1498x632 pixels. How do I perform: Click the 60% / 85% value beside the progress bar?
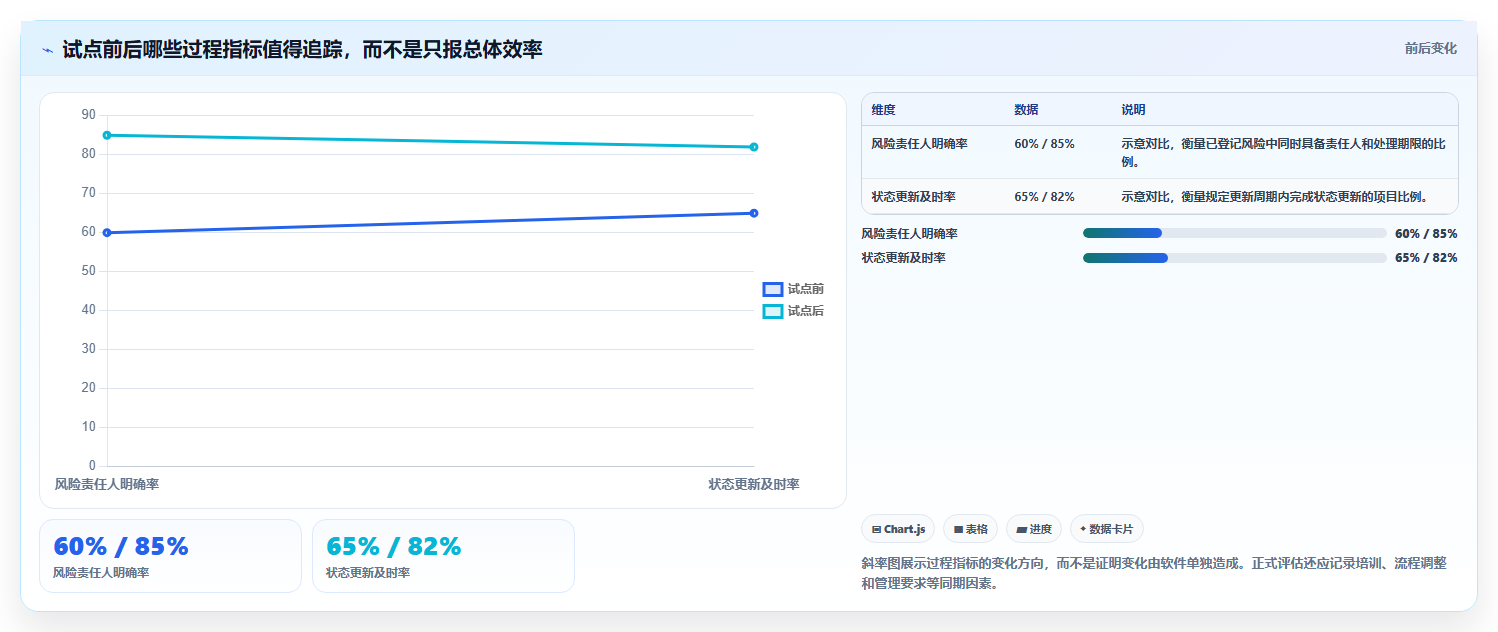[1426, 234]
